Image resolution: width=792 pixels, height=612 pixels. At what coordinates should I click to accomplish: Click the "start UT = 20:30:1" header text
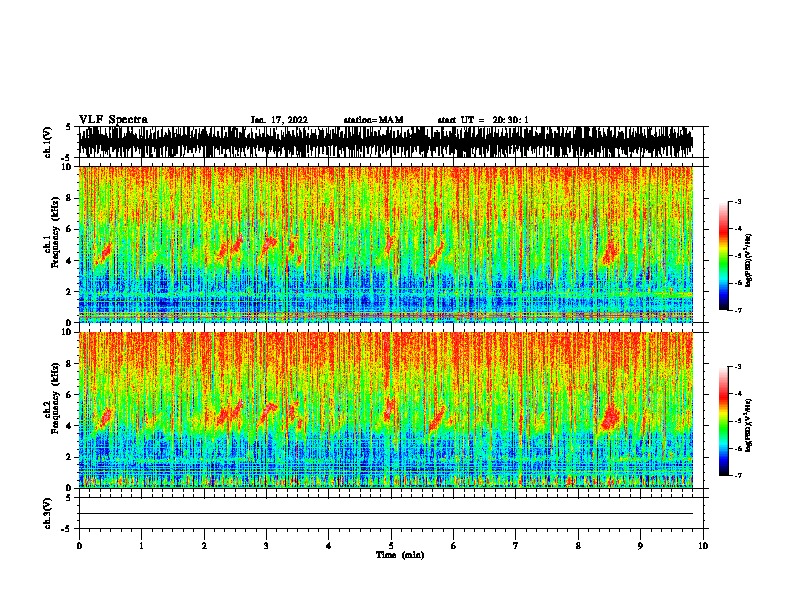pos(483,120)
